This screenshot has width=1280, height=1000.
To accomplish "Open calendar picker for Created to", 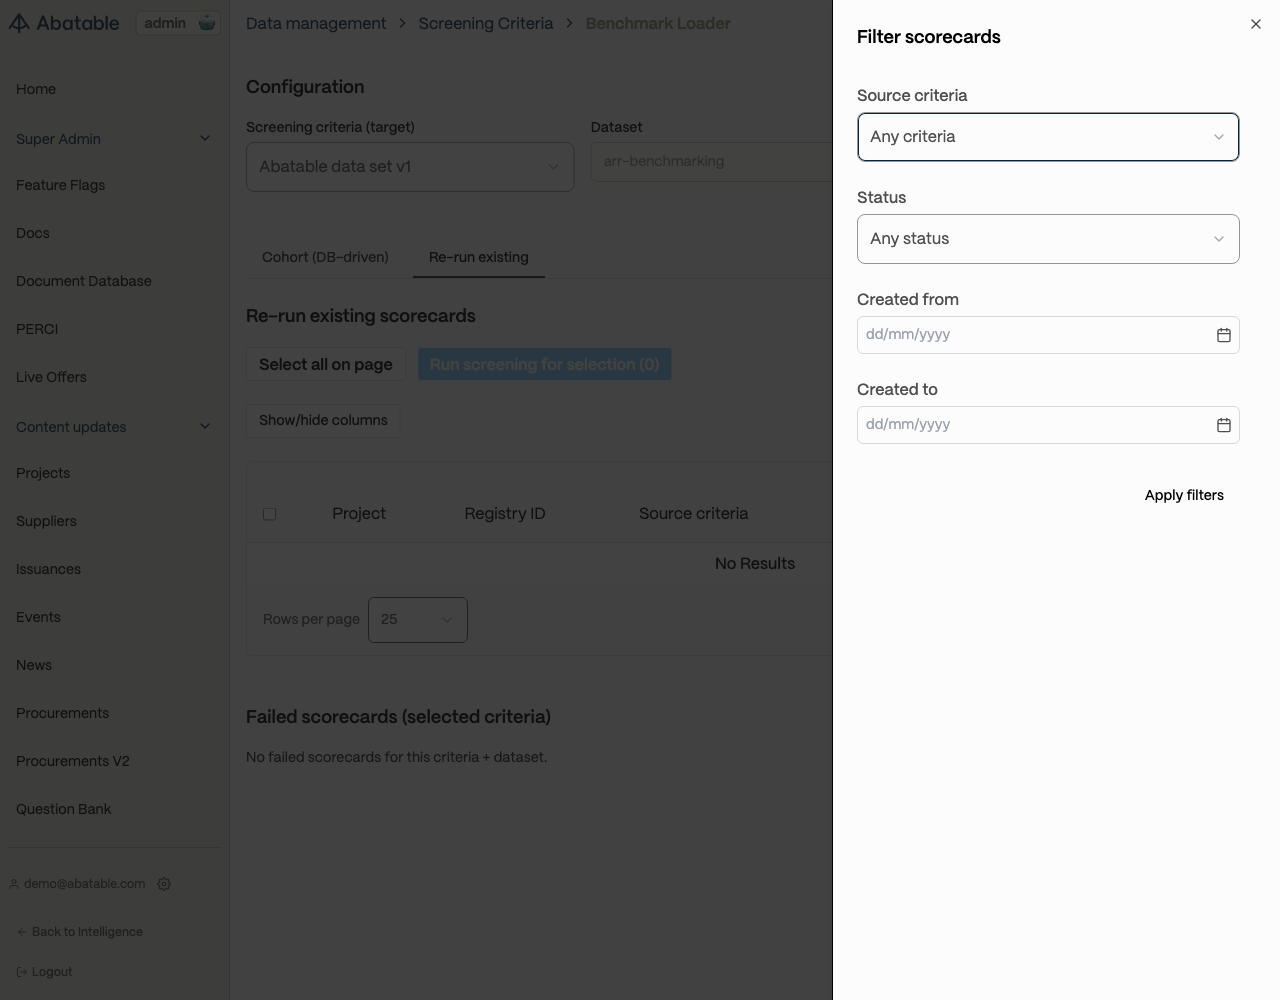I will coord(1223,425).
